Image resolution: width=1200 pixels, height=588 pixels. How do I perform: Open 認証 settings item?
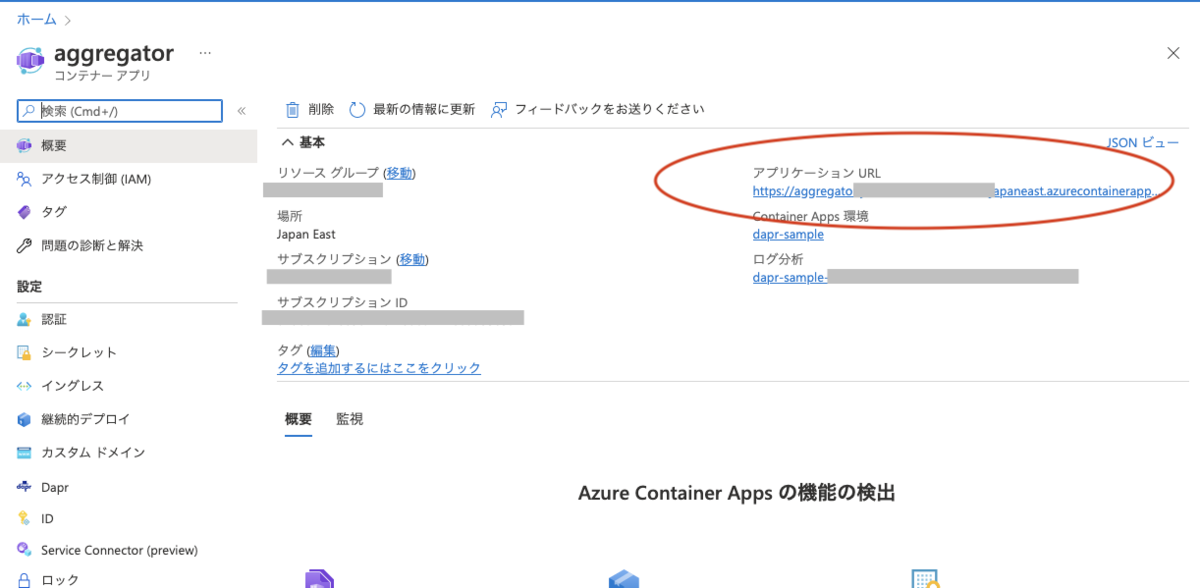[54, 320]
